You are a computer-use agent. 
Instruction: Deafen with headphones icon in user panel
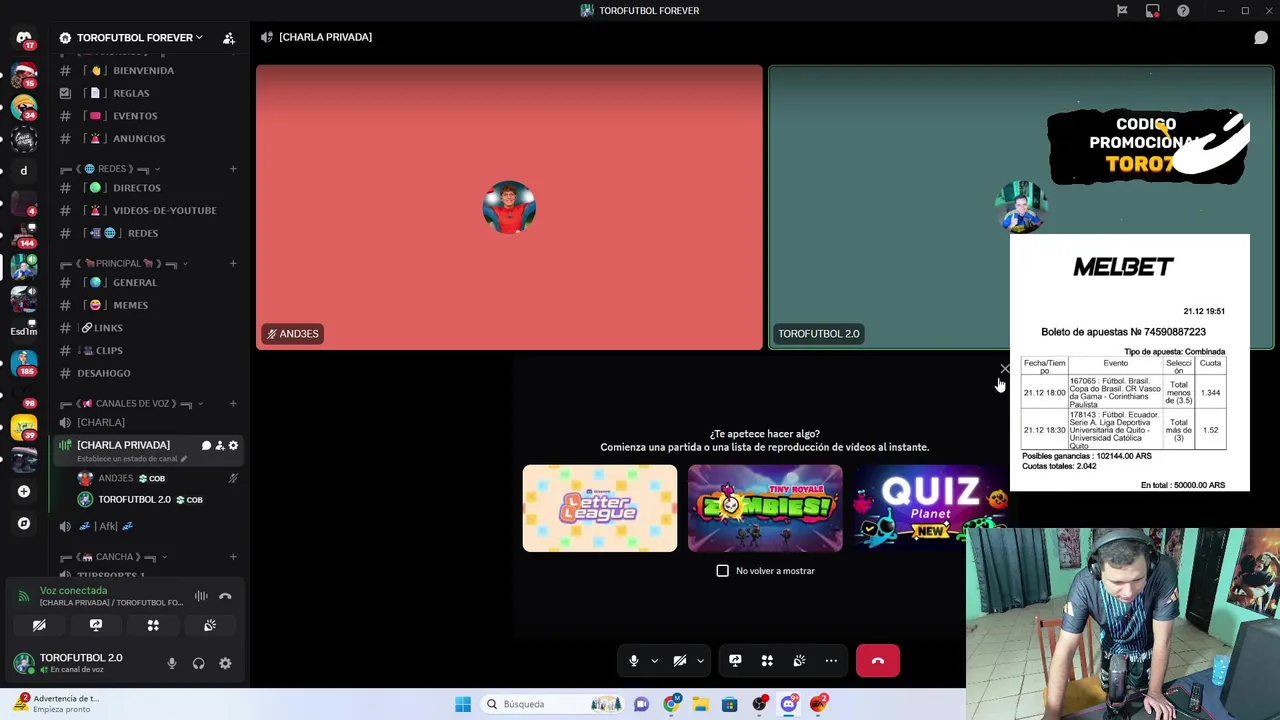(198, 663)
